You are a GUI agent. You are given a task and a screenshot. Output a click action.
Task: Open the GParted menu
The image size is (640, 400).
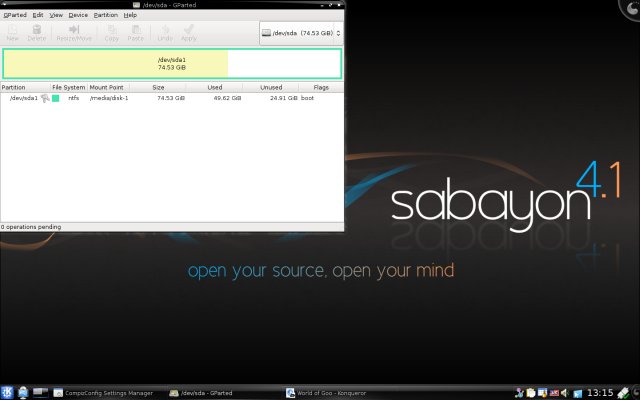pyautogui.click(x=15, y=15)
